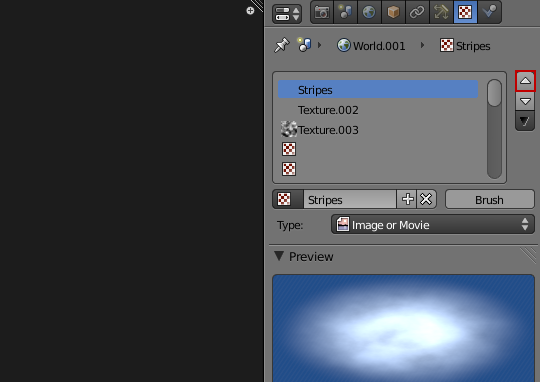The height and width of the screenshot is (382, 540).
Task: Click the scene icon in the breadcrumb
Action: coord(304,45)
